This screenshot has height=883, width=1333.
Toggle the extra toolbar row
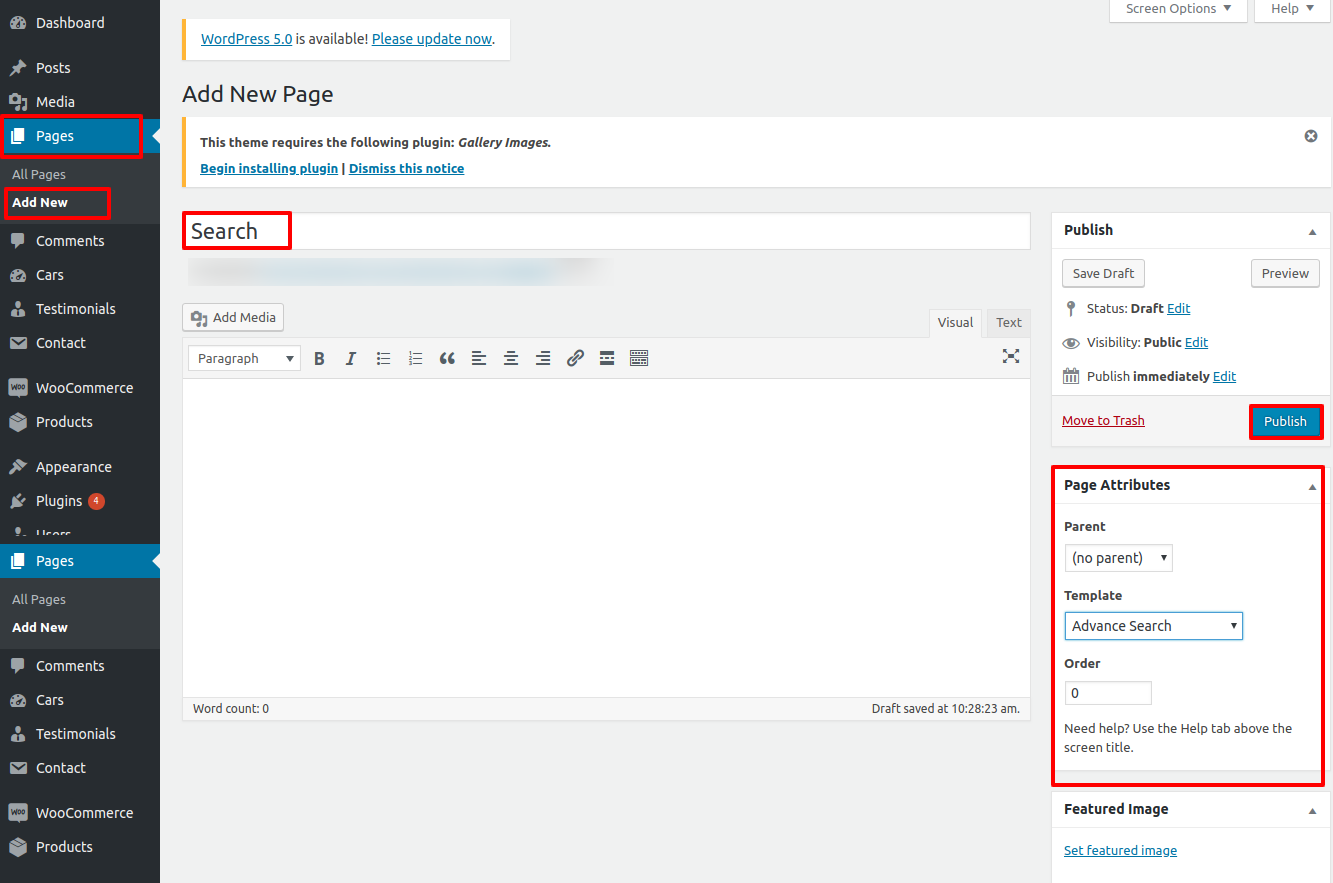(x=639, y=358)
